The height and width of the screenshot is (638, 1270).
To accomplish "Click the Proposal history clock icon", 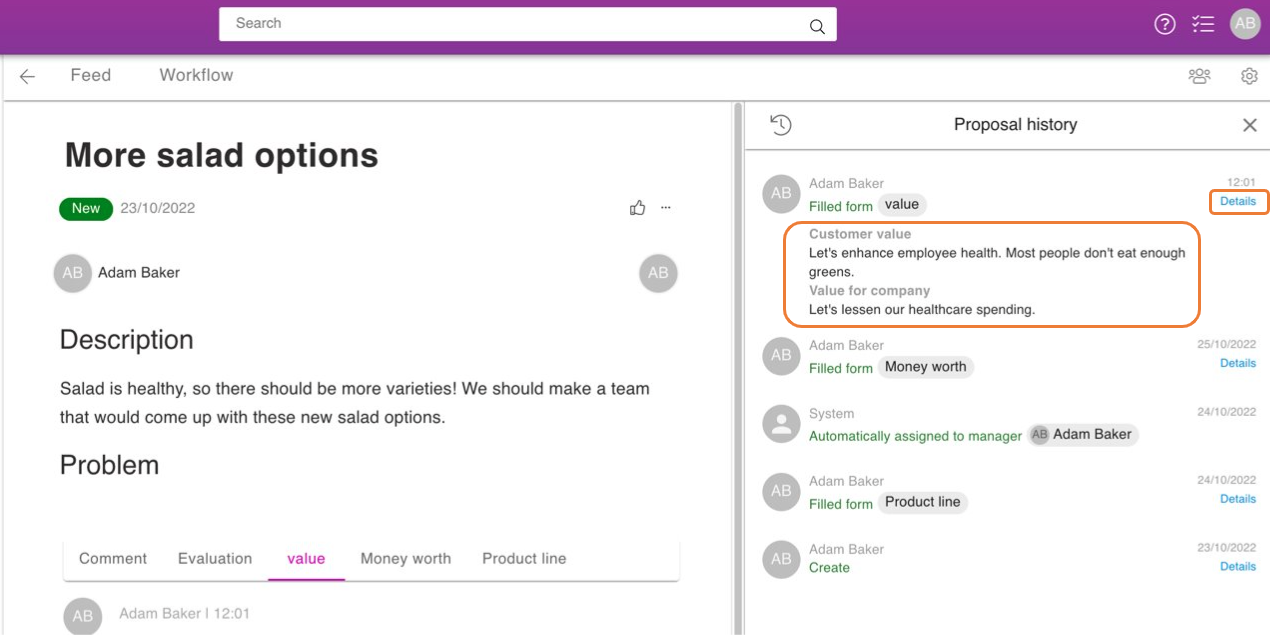I will coord(781,125).
